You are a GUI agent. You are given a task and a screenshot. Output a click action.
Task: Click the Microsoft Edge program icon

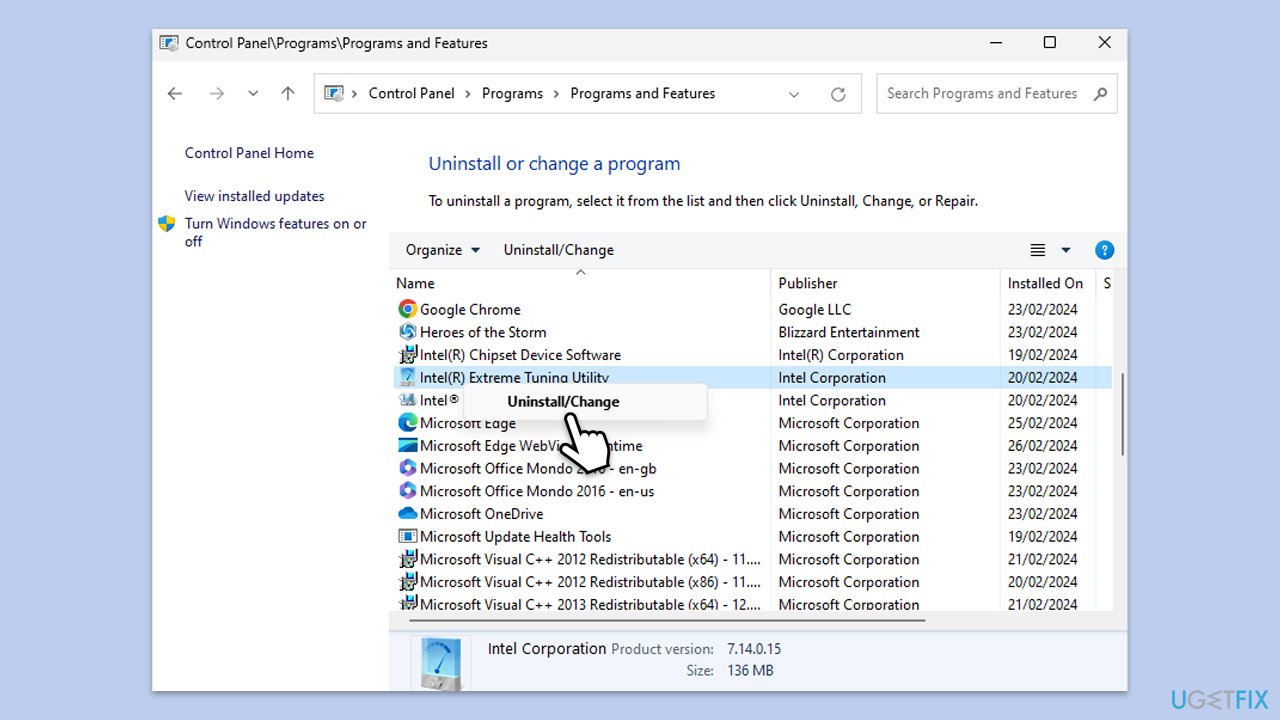tap(407, 423)
